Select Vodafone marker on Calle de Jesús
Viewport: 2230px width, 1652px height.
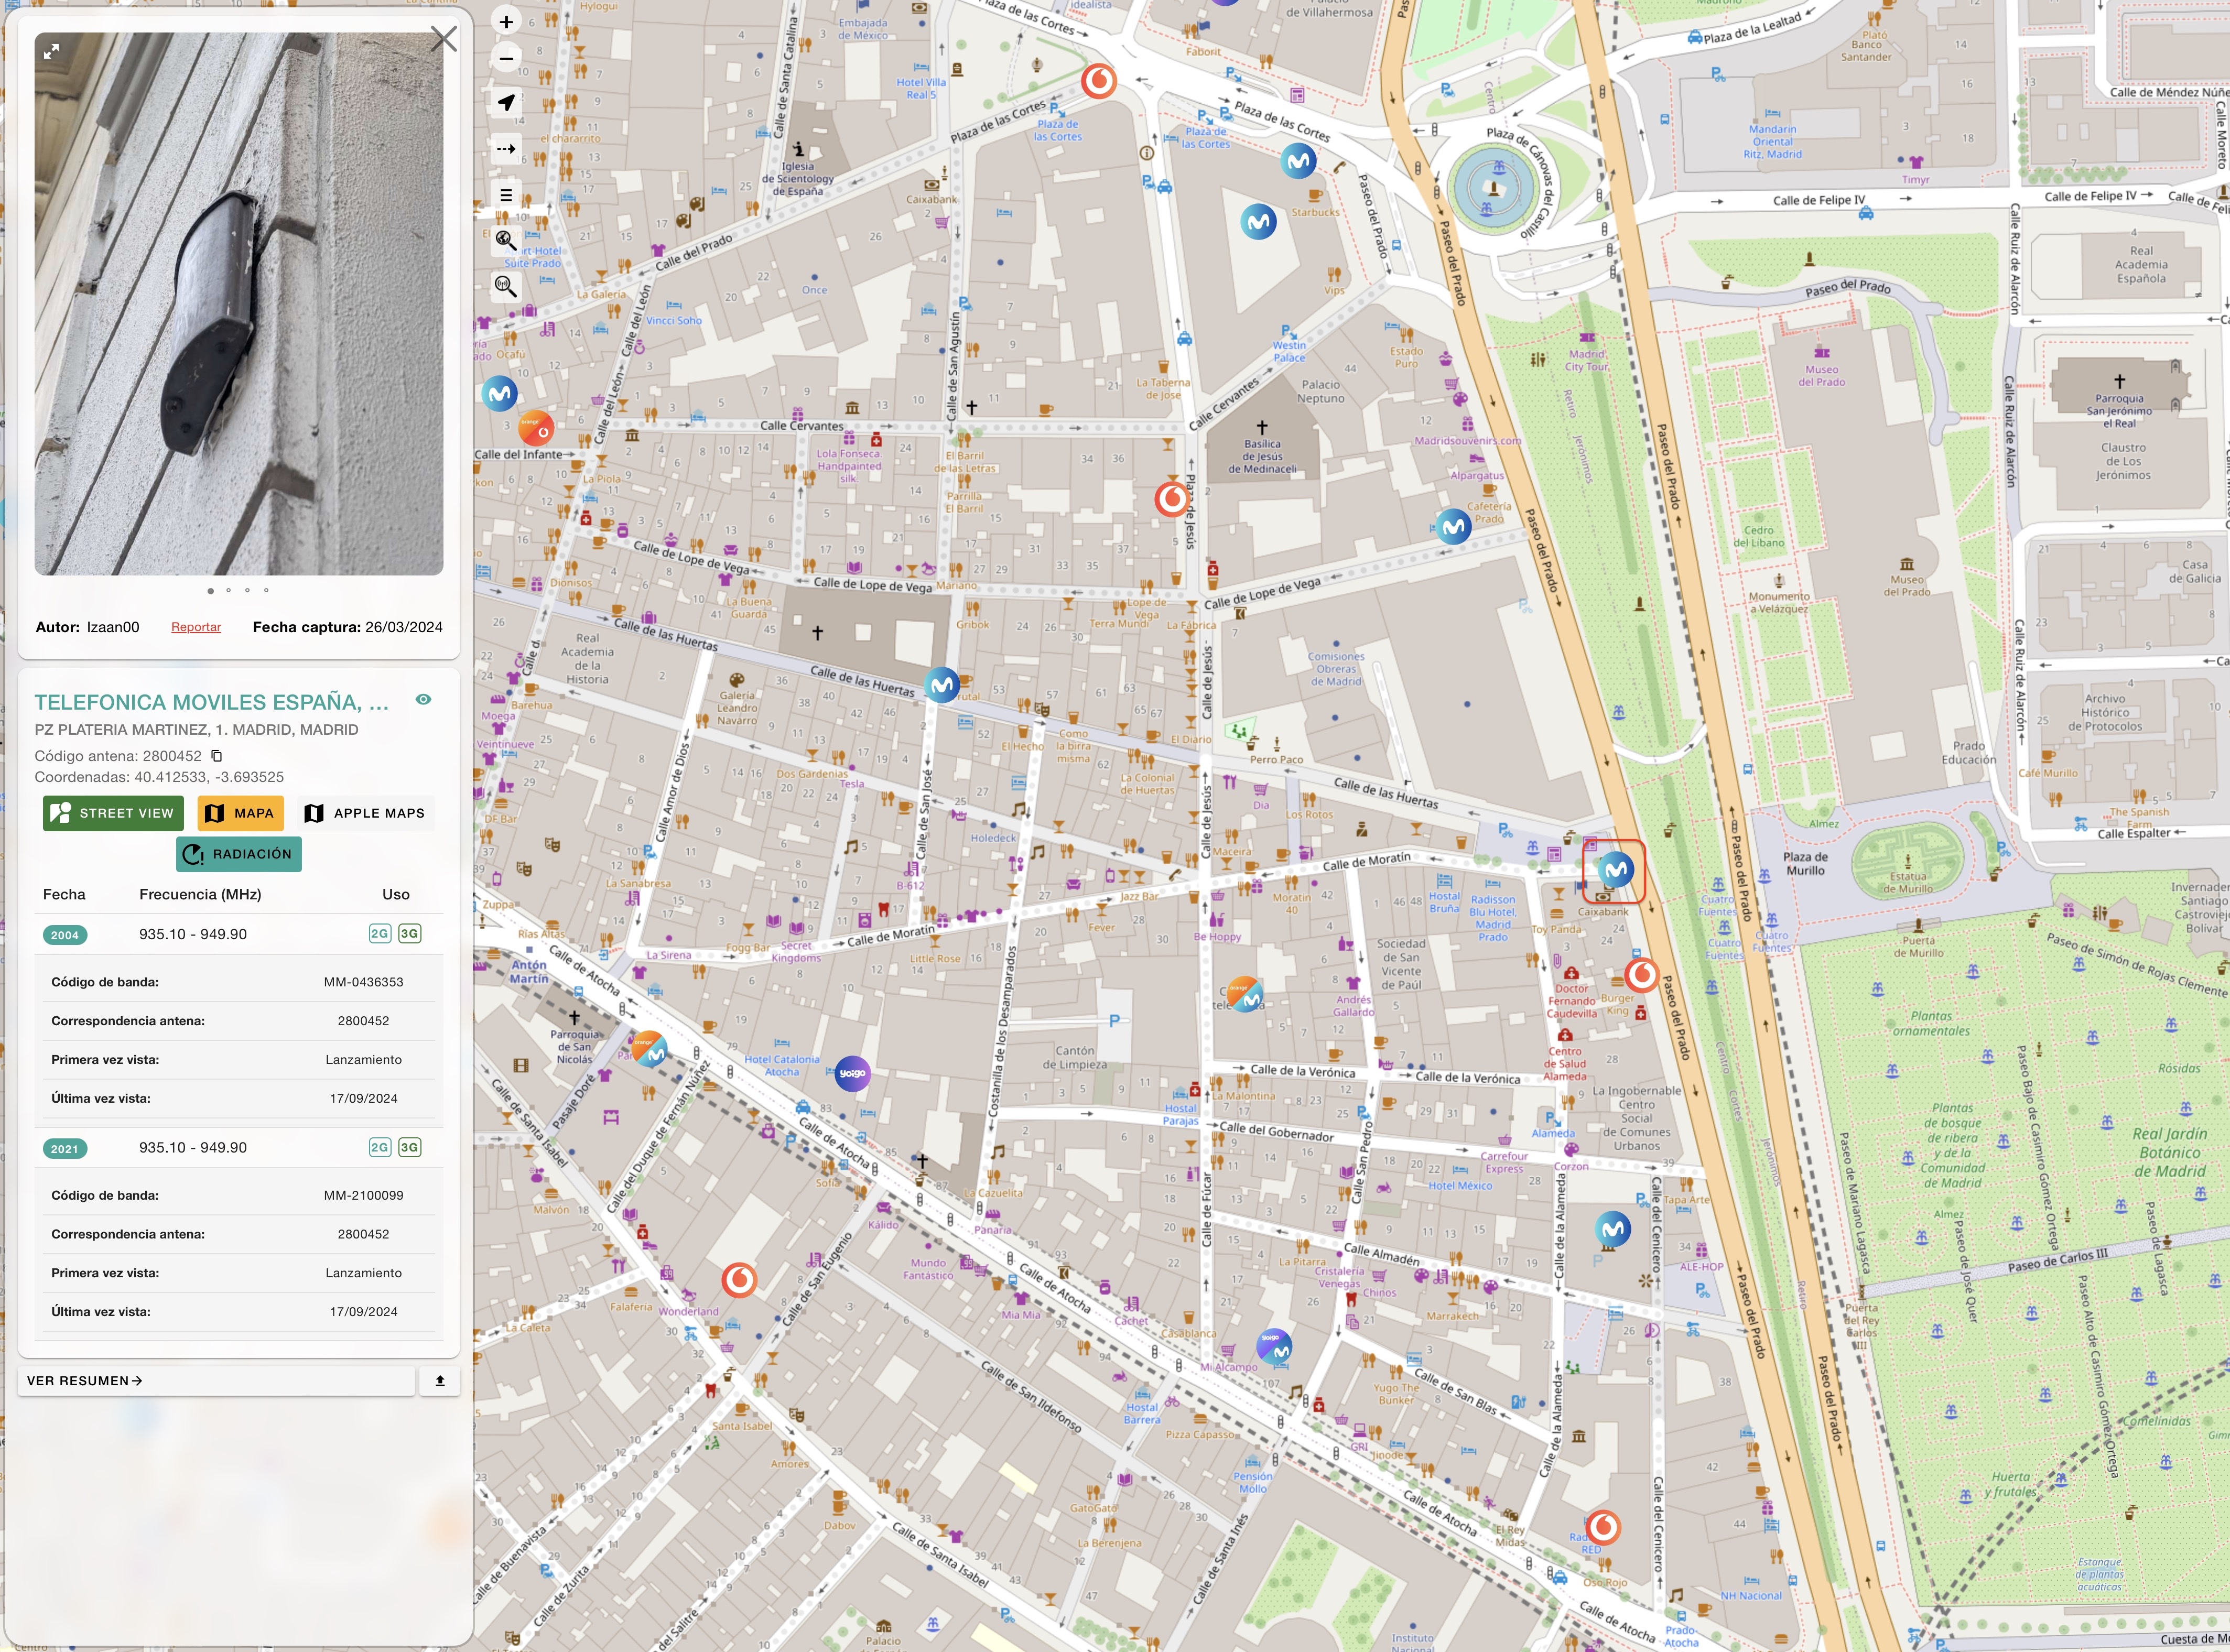tap(1172, 499)
